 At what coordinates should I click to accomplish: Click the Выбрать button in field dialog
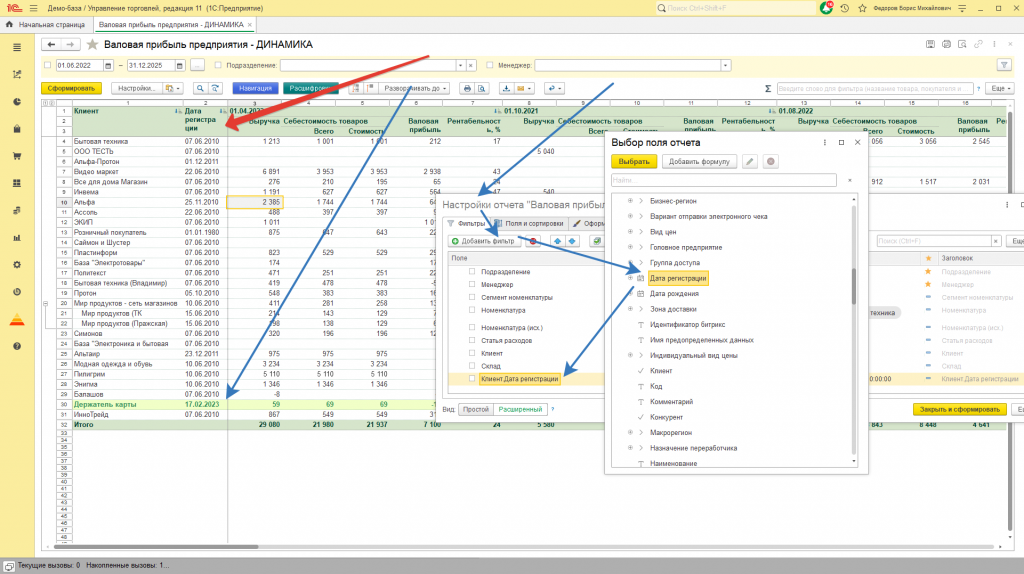tap(633, 161)
